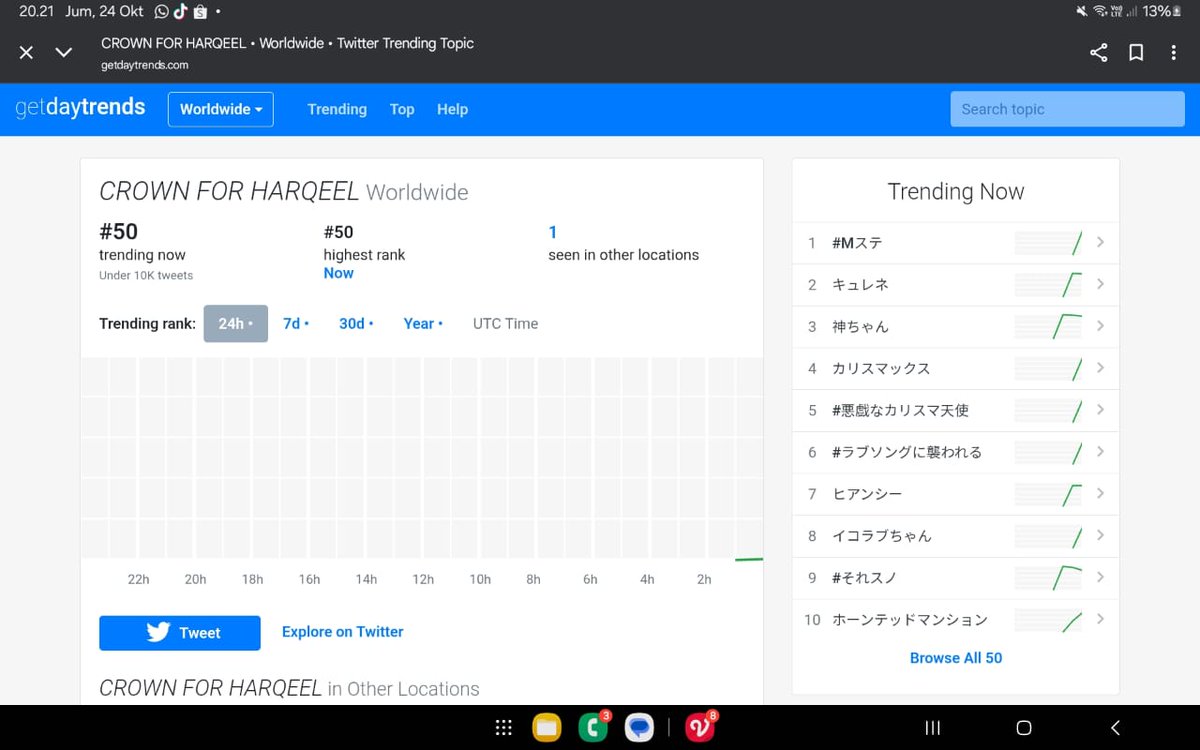Screen dimensions: 1200x750
Task: Click the blue Tweet button
Action: click(x=180, y=633)
